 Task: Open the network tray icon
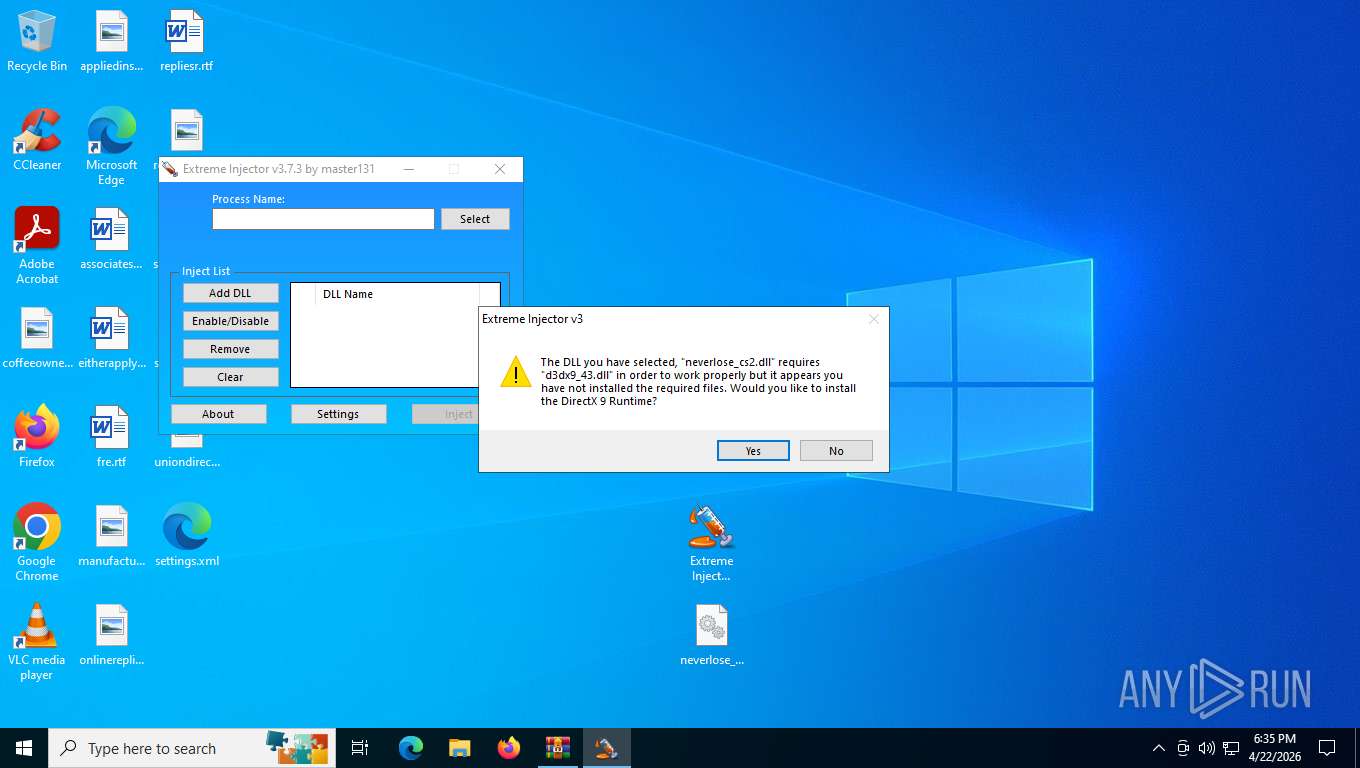(1231, 748)
